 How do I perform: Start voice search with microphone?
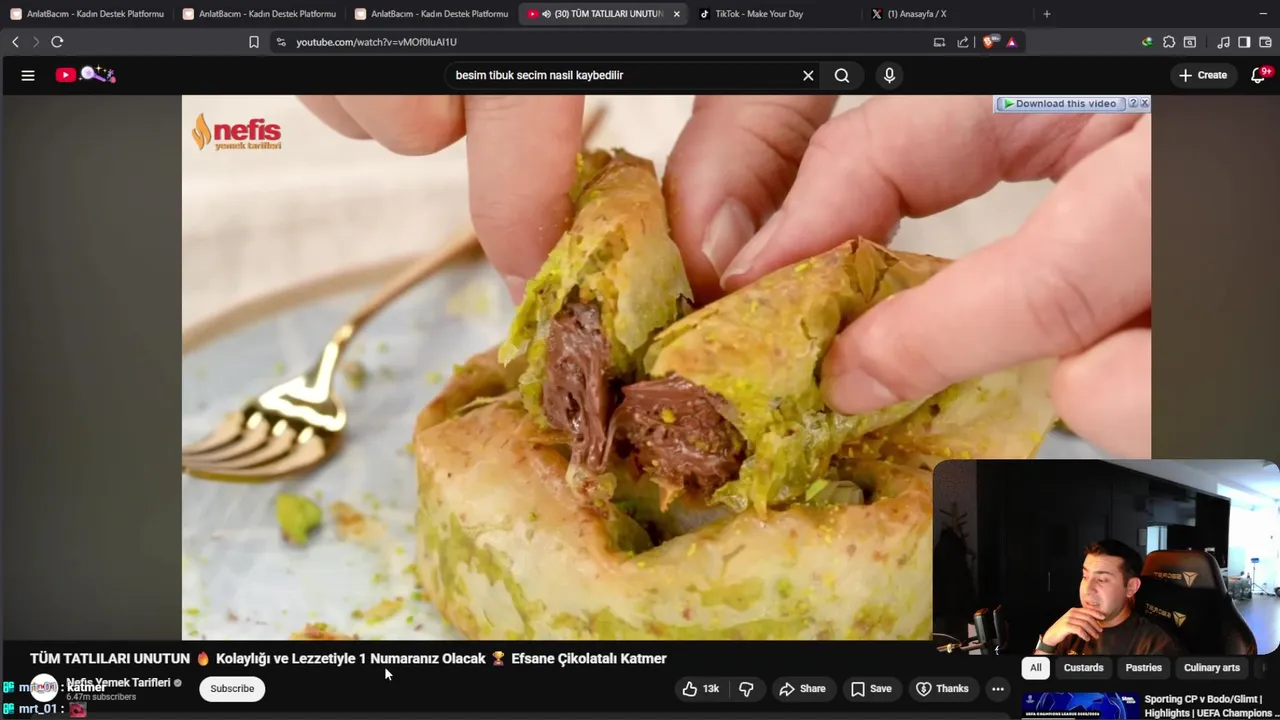(889, 75)
